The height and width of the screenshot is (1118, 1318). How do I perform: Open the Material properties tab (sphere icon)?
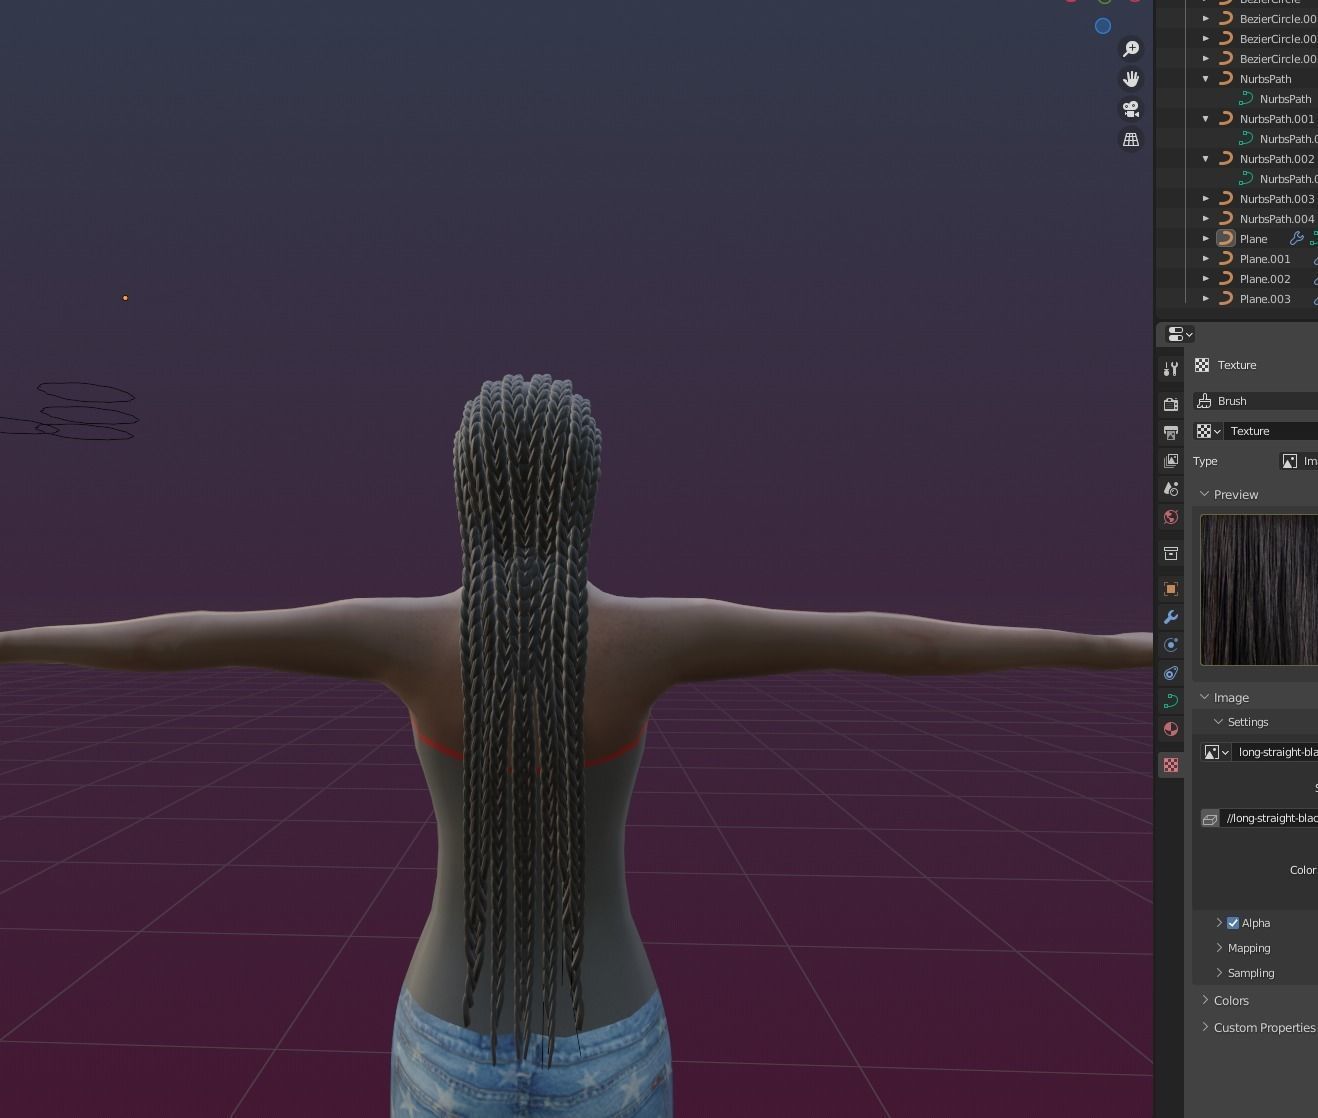(1170, 729)
